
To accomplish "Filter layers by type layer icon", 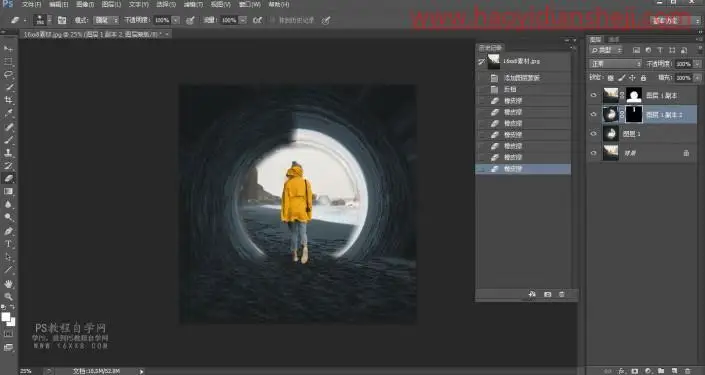I will click(660, 50).
